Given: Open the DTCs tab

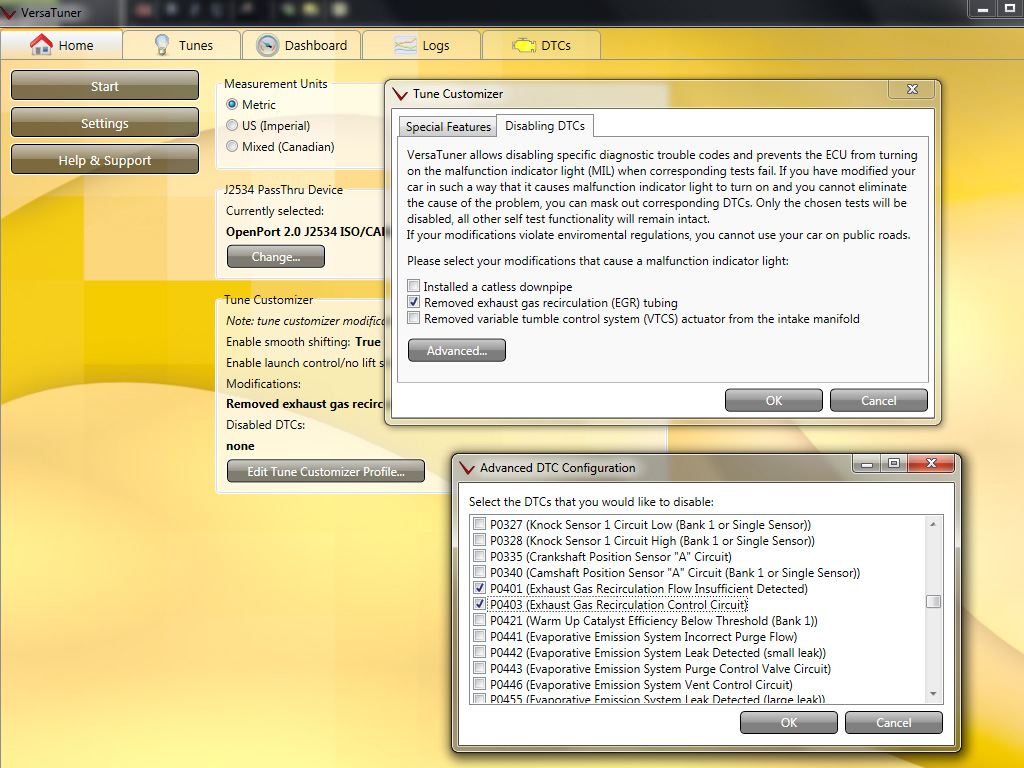Looking at the screenshot, I should pyautogui.click(x=541, y=45).
